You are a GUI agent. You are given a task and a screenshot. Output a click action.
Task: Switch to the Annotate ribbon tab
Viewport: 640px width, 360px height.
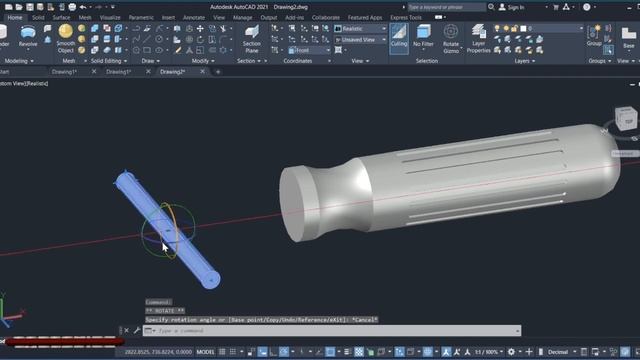(194, 18)
